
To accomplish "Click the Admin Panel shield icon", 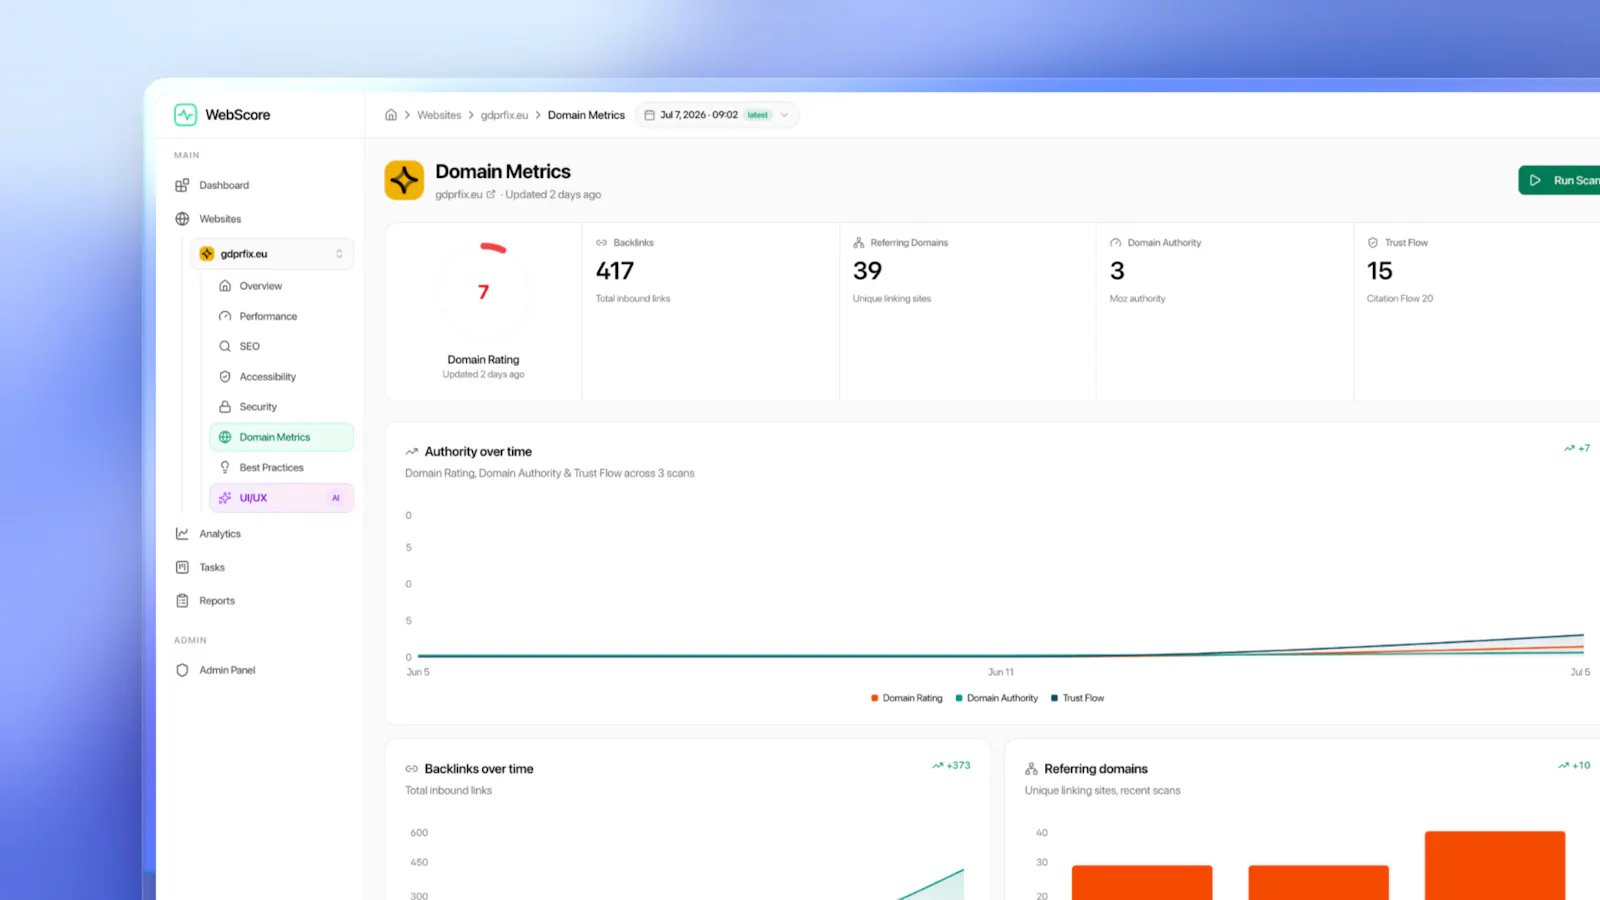I will 182,670.
